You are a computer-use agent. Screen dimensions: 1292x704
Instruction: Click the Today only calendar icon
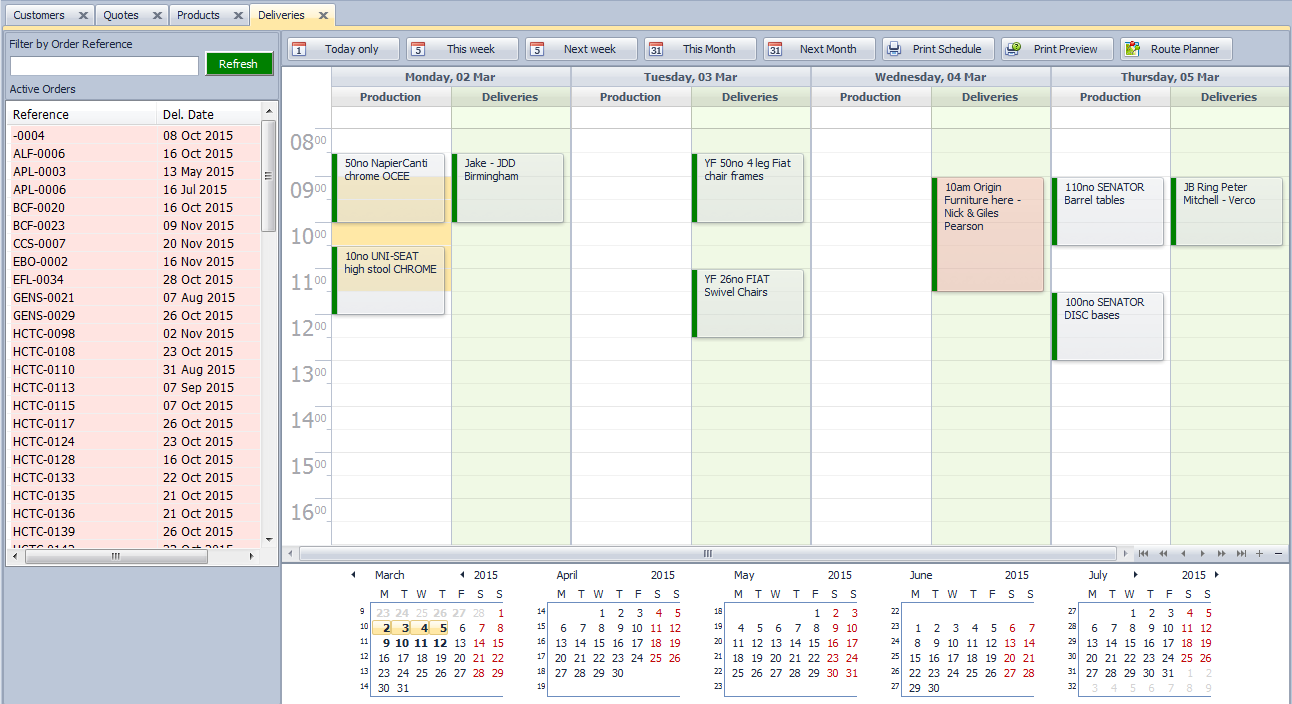[299, 49]
